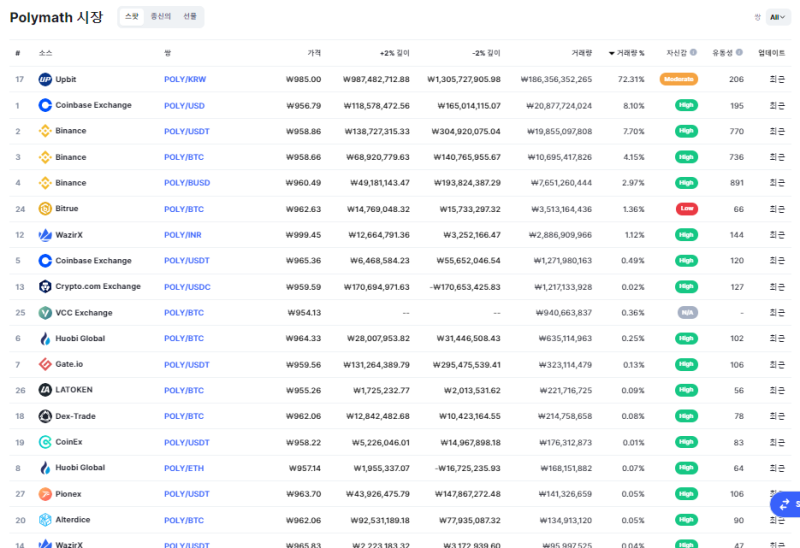Click the Bitrue exchange logo
Viewport: 800px width, 548px height.
click(x=45, y=209)
